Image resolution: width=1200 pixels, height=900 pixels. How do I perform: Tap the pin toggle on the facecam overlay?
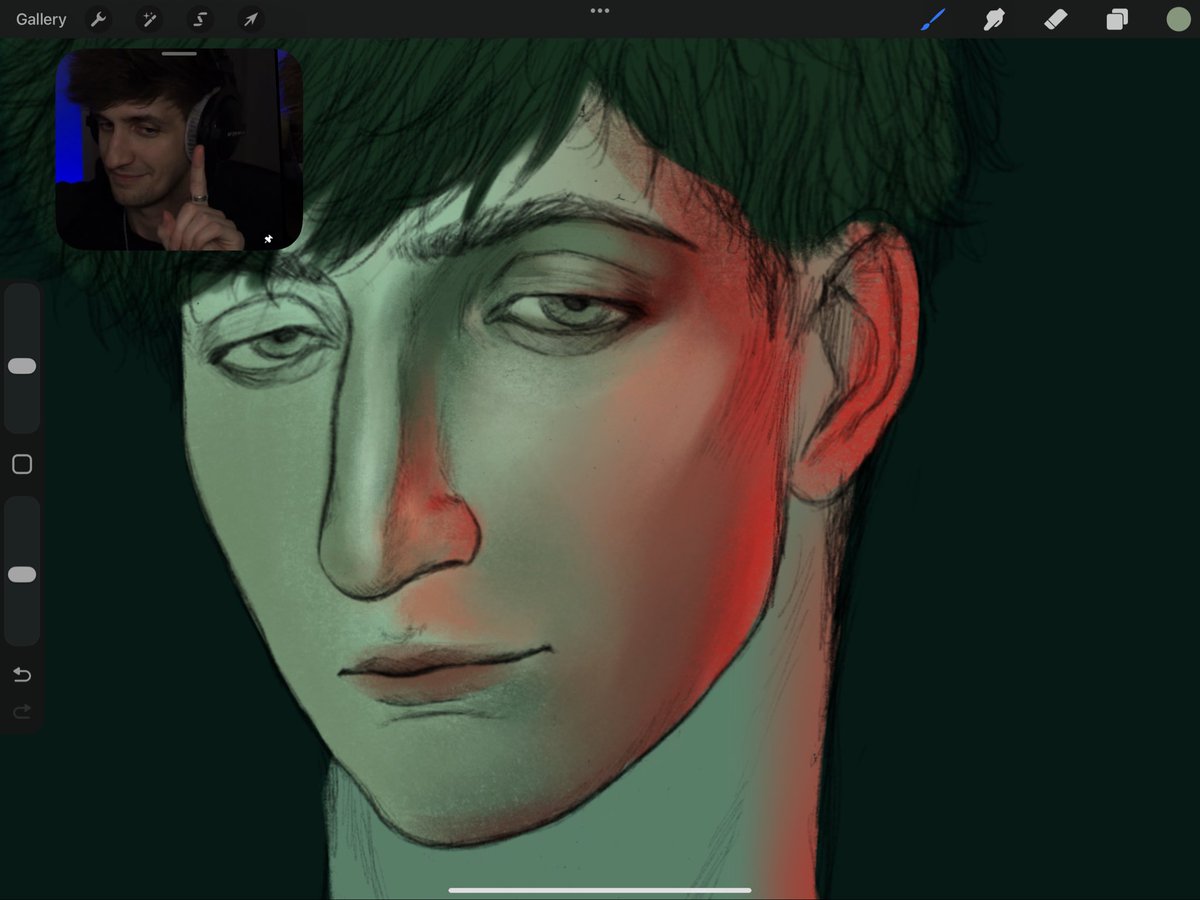point(268,238)
